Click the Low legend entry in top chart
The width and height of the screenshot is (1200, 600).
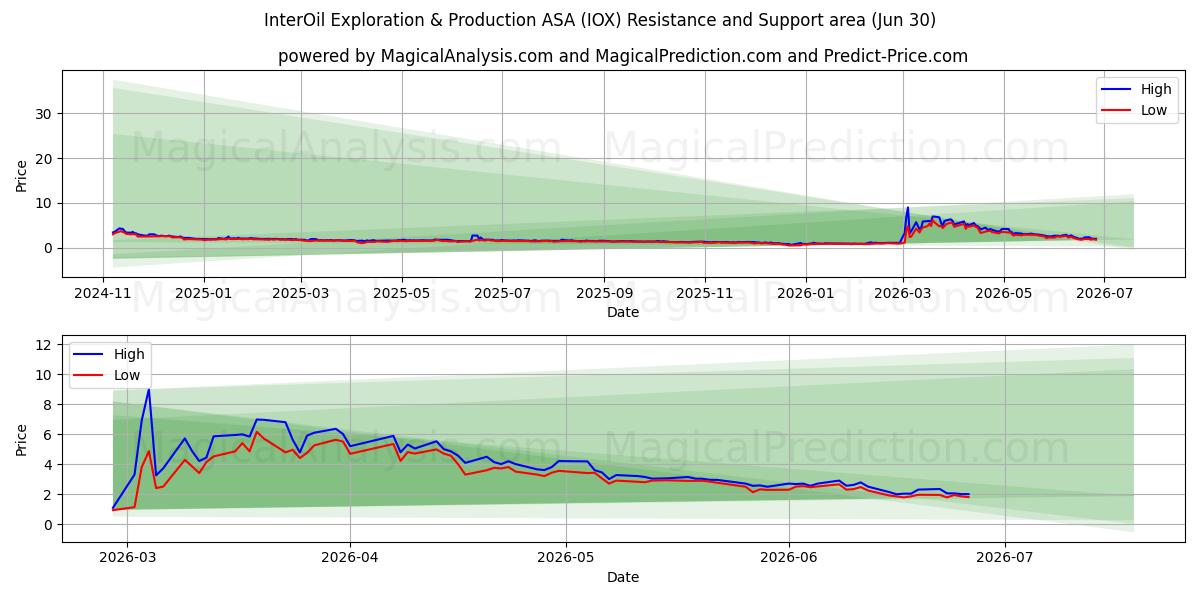click(x=1134, y=110)
